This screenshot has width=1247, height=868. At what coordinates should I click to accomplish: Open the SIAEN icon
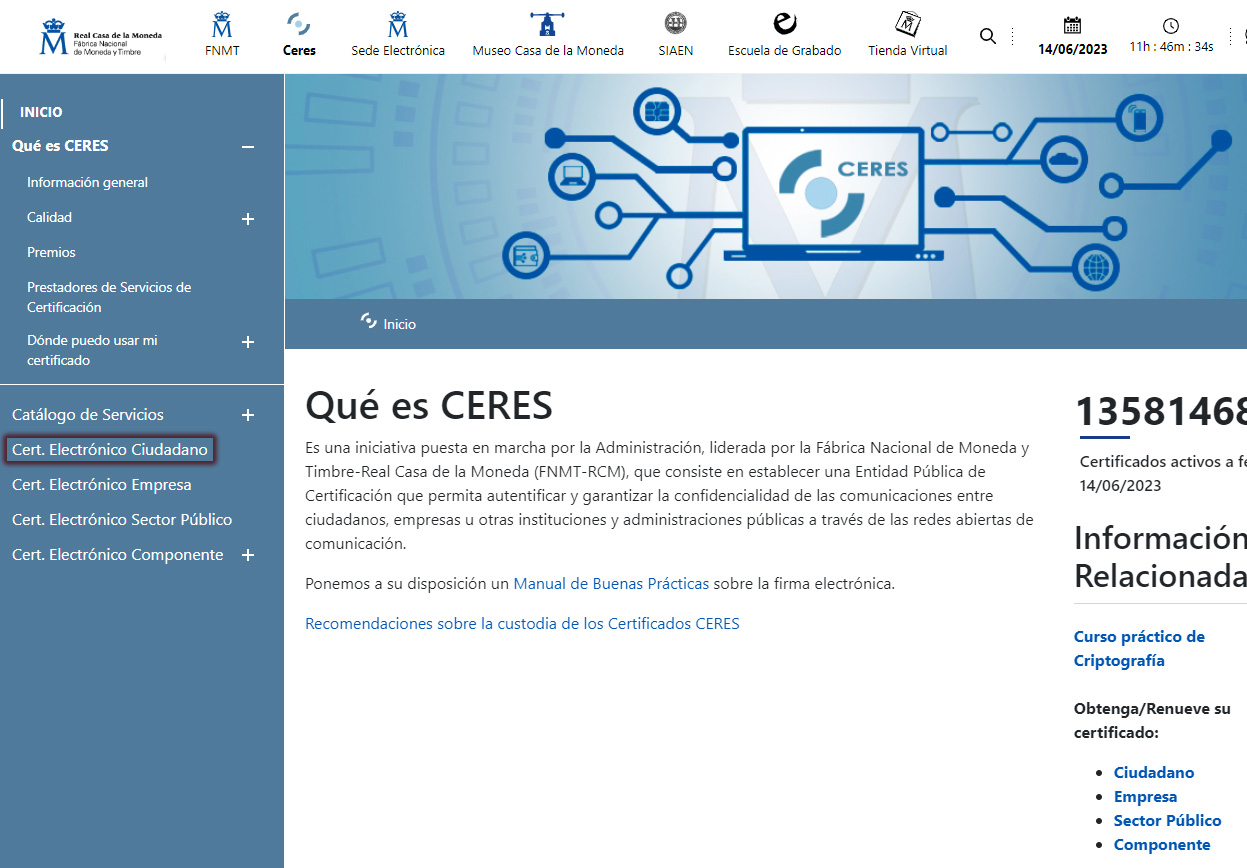point(676,24)
